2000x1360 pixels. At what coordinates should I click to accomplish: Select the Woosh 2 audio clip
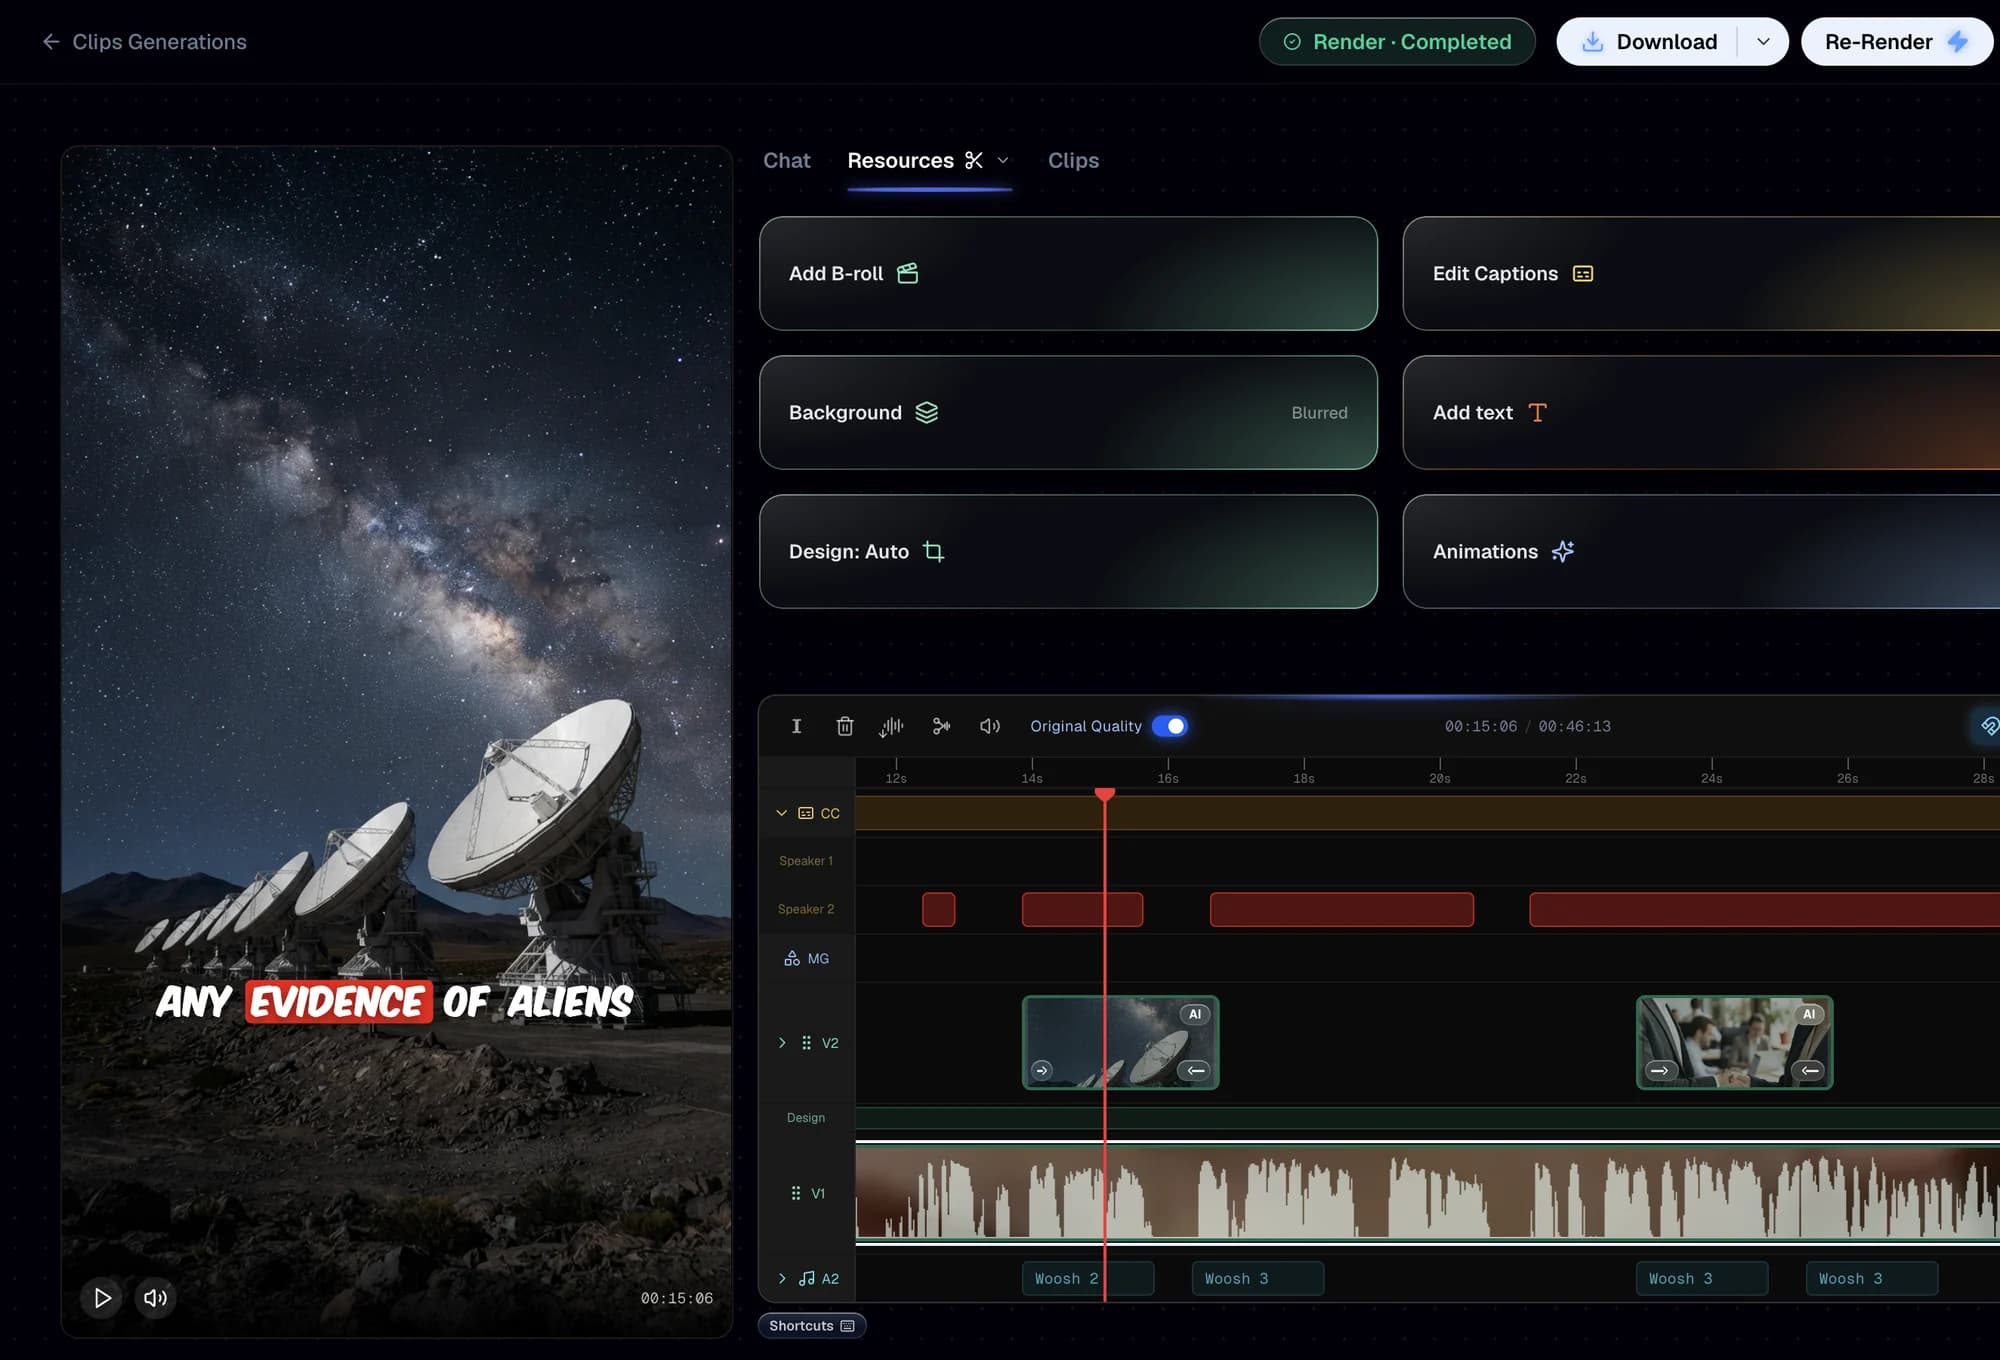(x=1087, y=1279)
